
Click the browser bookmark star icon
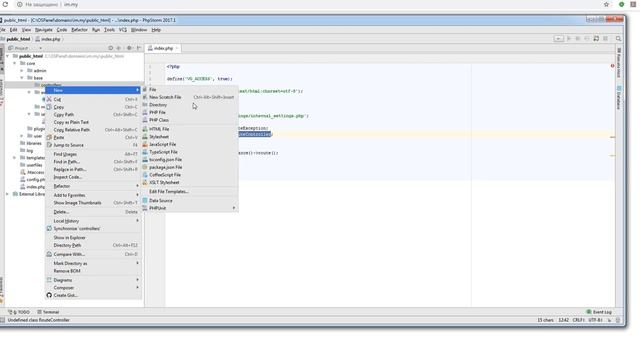click(606, 4)
